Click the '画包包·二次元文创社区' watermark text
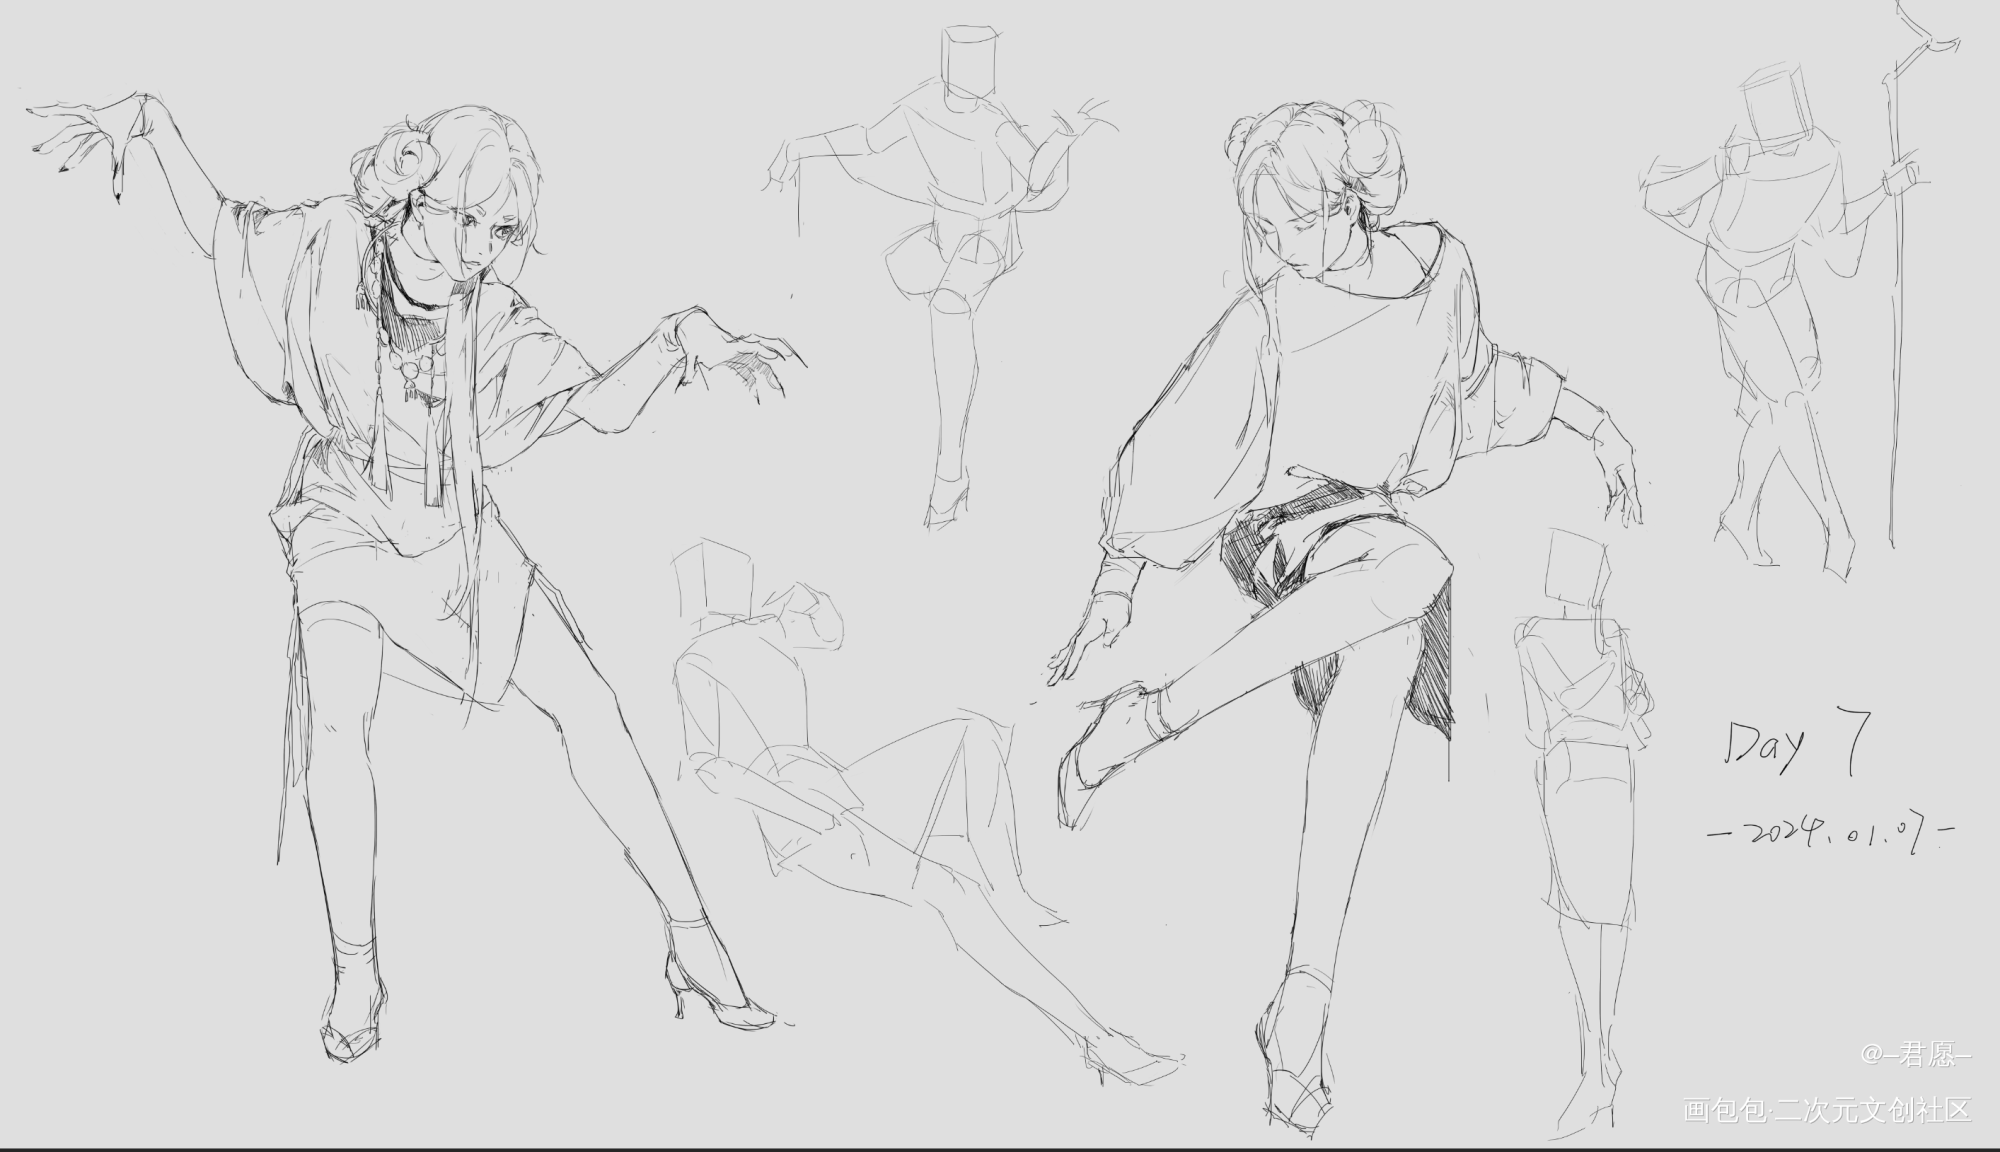The width and height of the screenshot is (2000, 1152). pos(1827,1111)
